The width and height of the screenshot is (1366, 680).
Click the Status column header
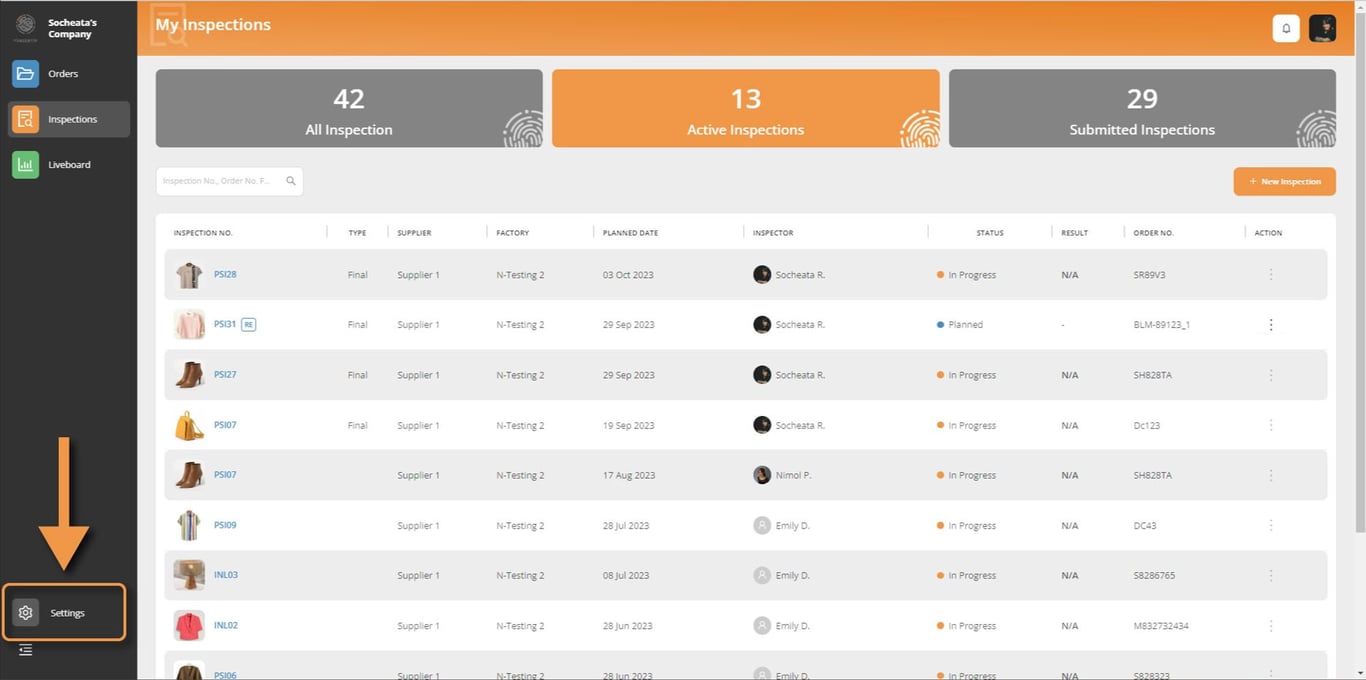point(990,233)
